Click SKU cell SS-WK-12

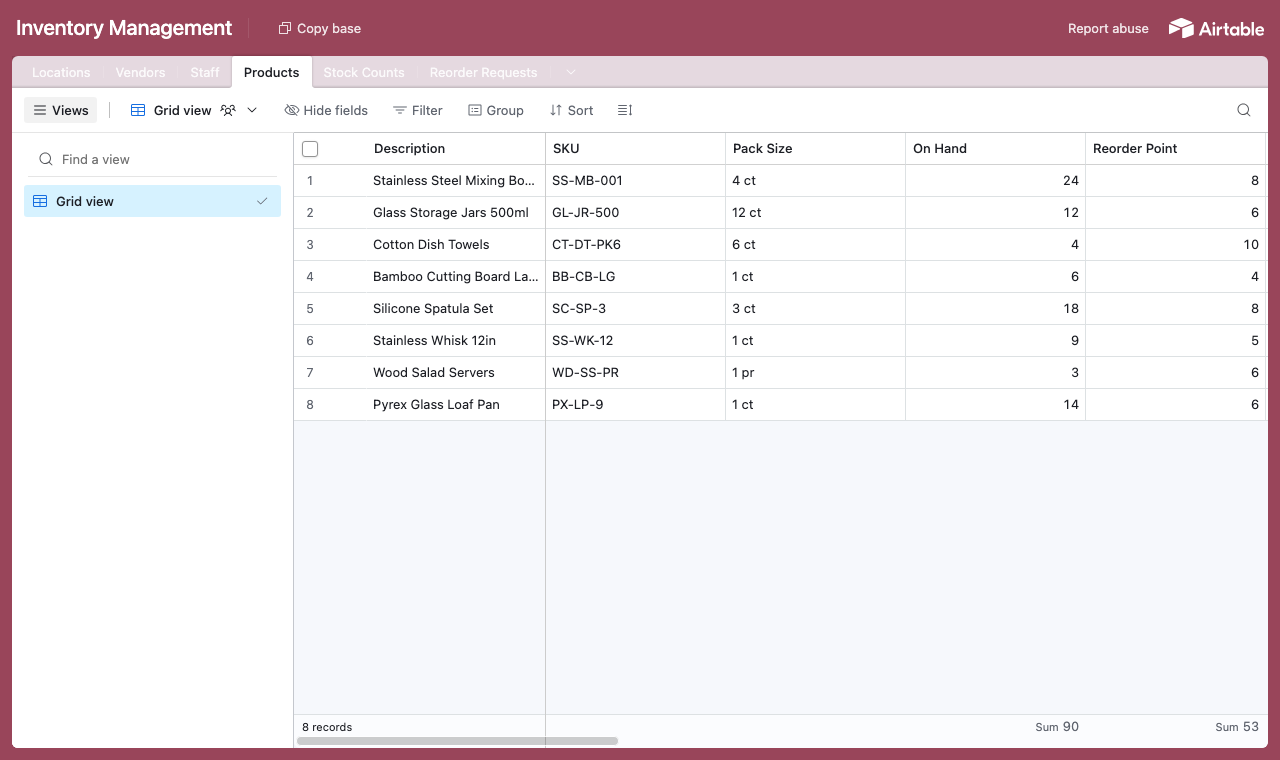point(636,341)
